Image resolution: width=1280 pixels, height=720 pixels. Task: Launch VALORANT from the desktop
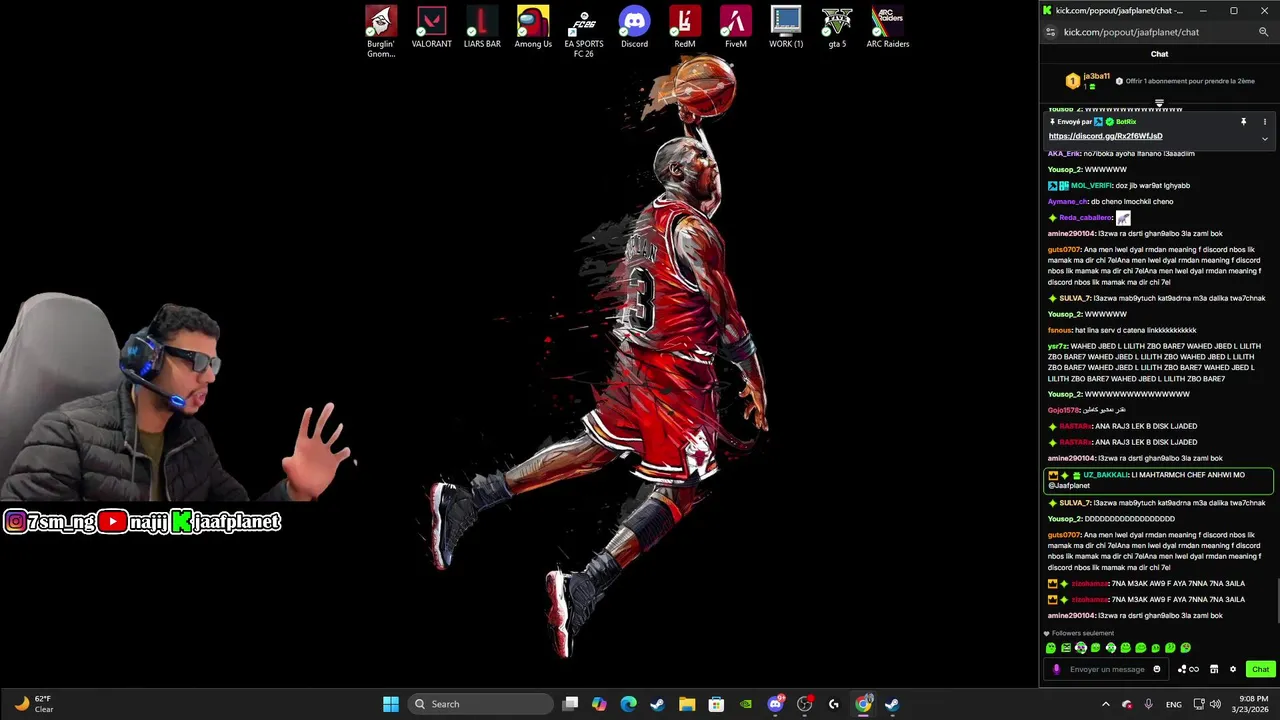click(x=432, y=28)
